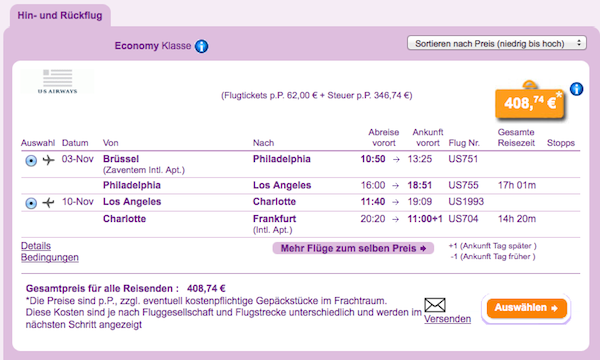This screenshot has width=600, height=360.
Task: Click the envelope icon above Versenden
Action: [435, 305]
